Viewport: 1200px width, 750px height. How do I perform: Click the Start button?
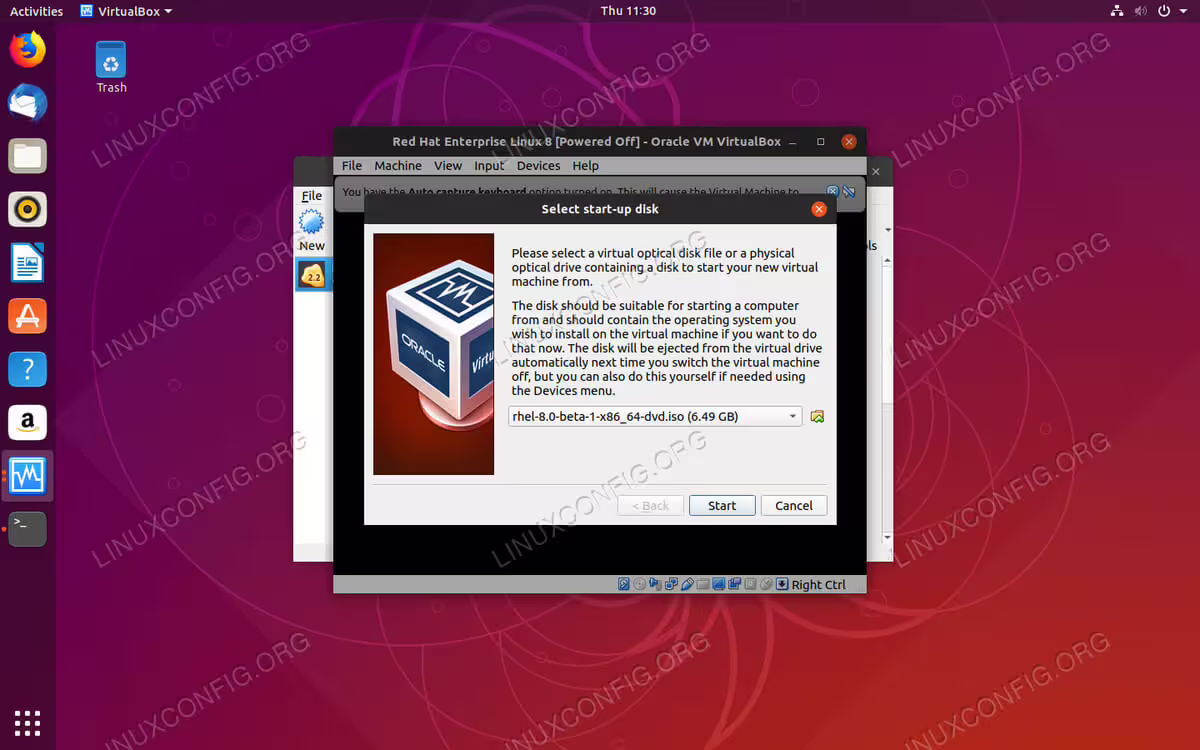coord(722,506)
